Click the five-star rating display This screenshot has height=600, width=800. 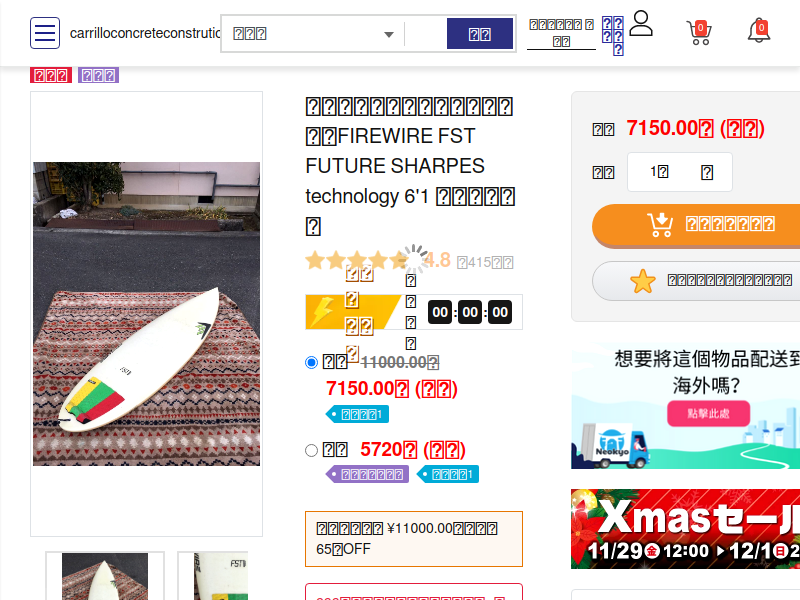tap(356, 260)
